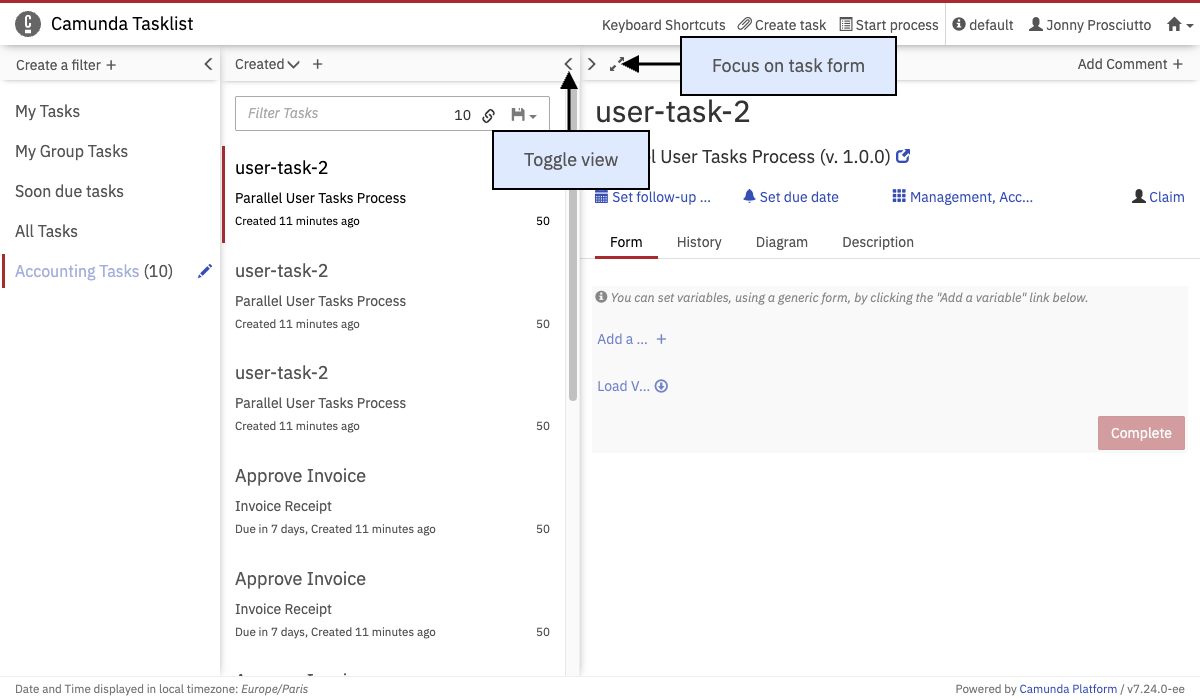This screenshot has height=700, width=1200.
Task: Open the save filter query dropdown
Action: [x=524, y=115]
